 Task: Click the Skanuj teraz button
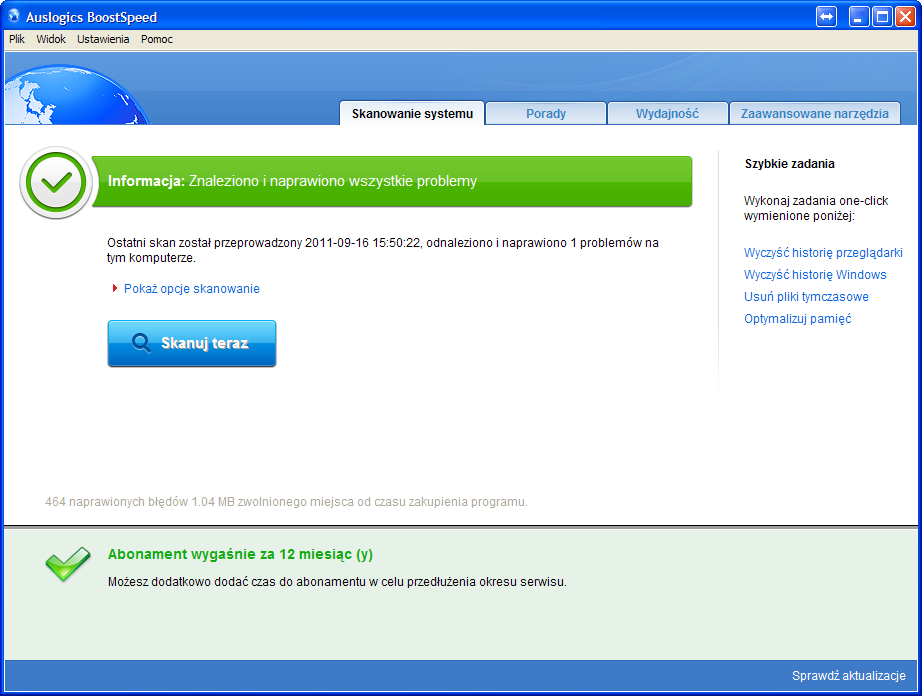(192, 343)
